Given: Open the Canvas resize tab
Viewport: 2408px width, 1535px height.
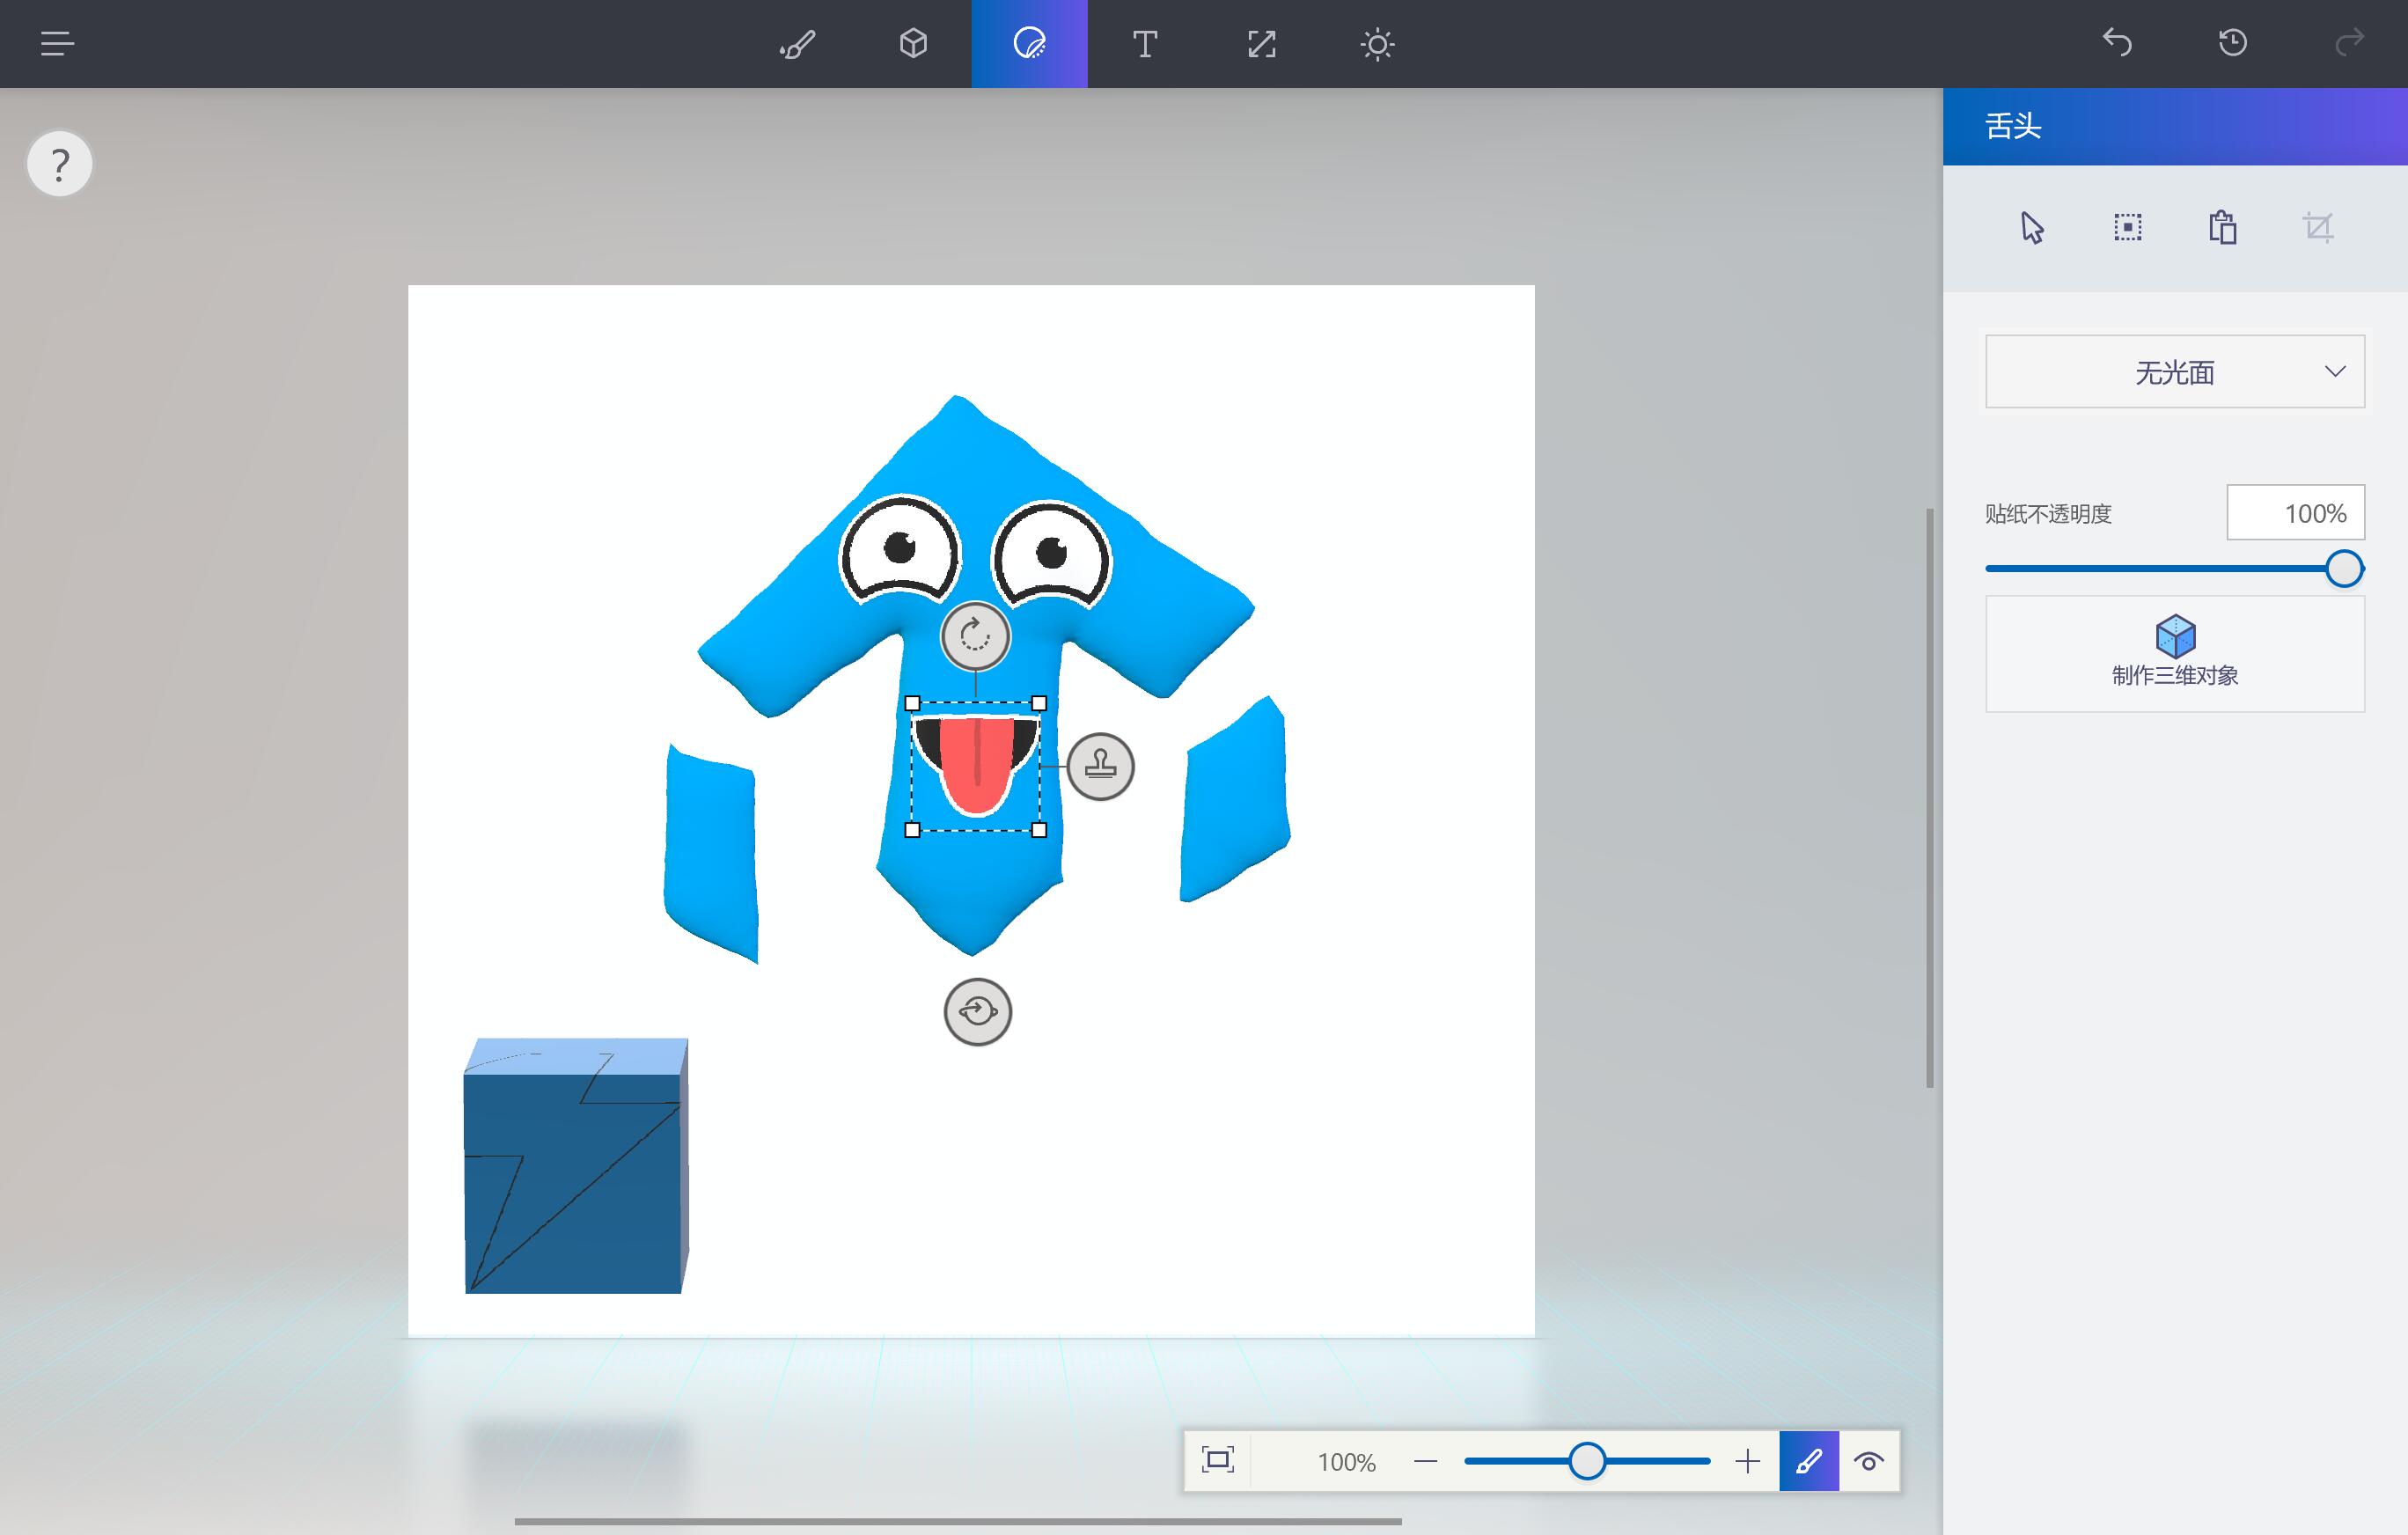Looking at the screenshot, I should 1262,44.
